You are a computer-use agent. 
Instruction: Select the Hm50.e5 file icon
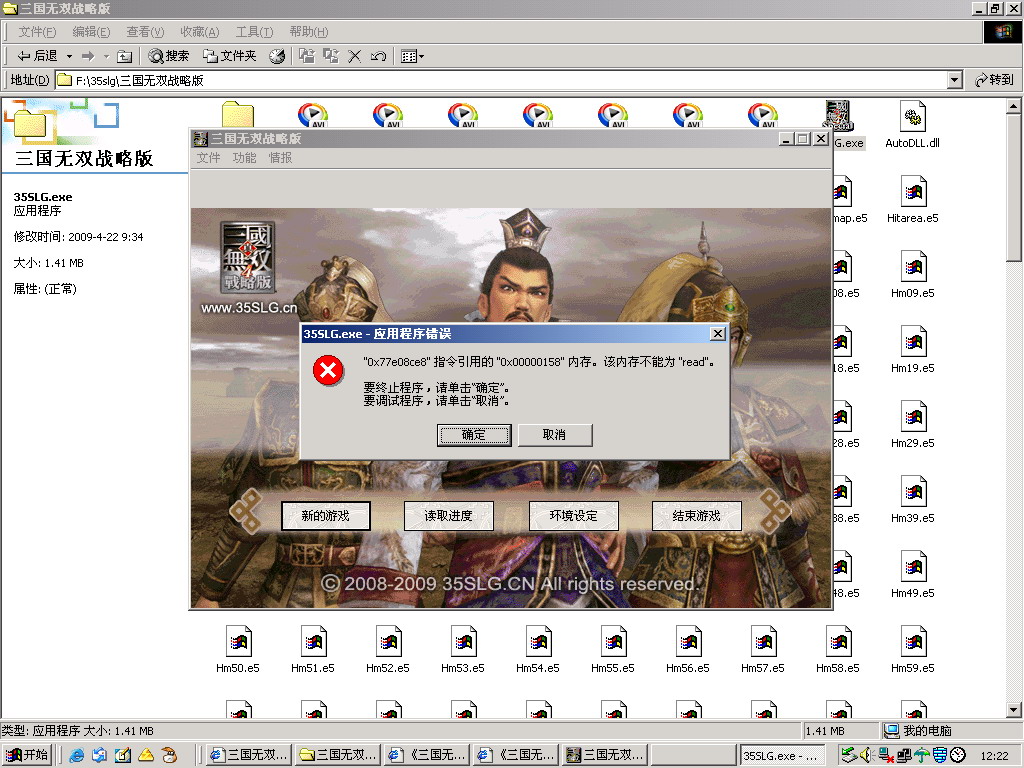tap(238, 642)
